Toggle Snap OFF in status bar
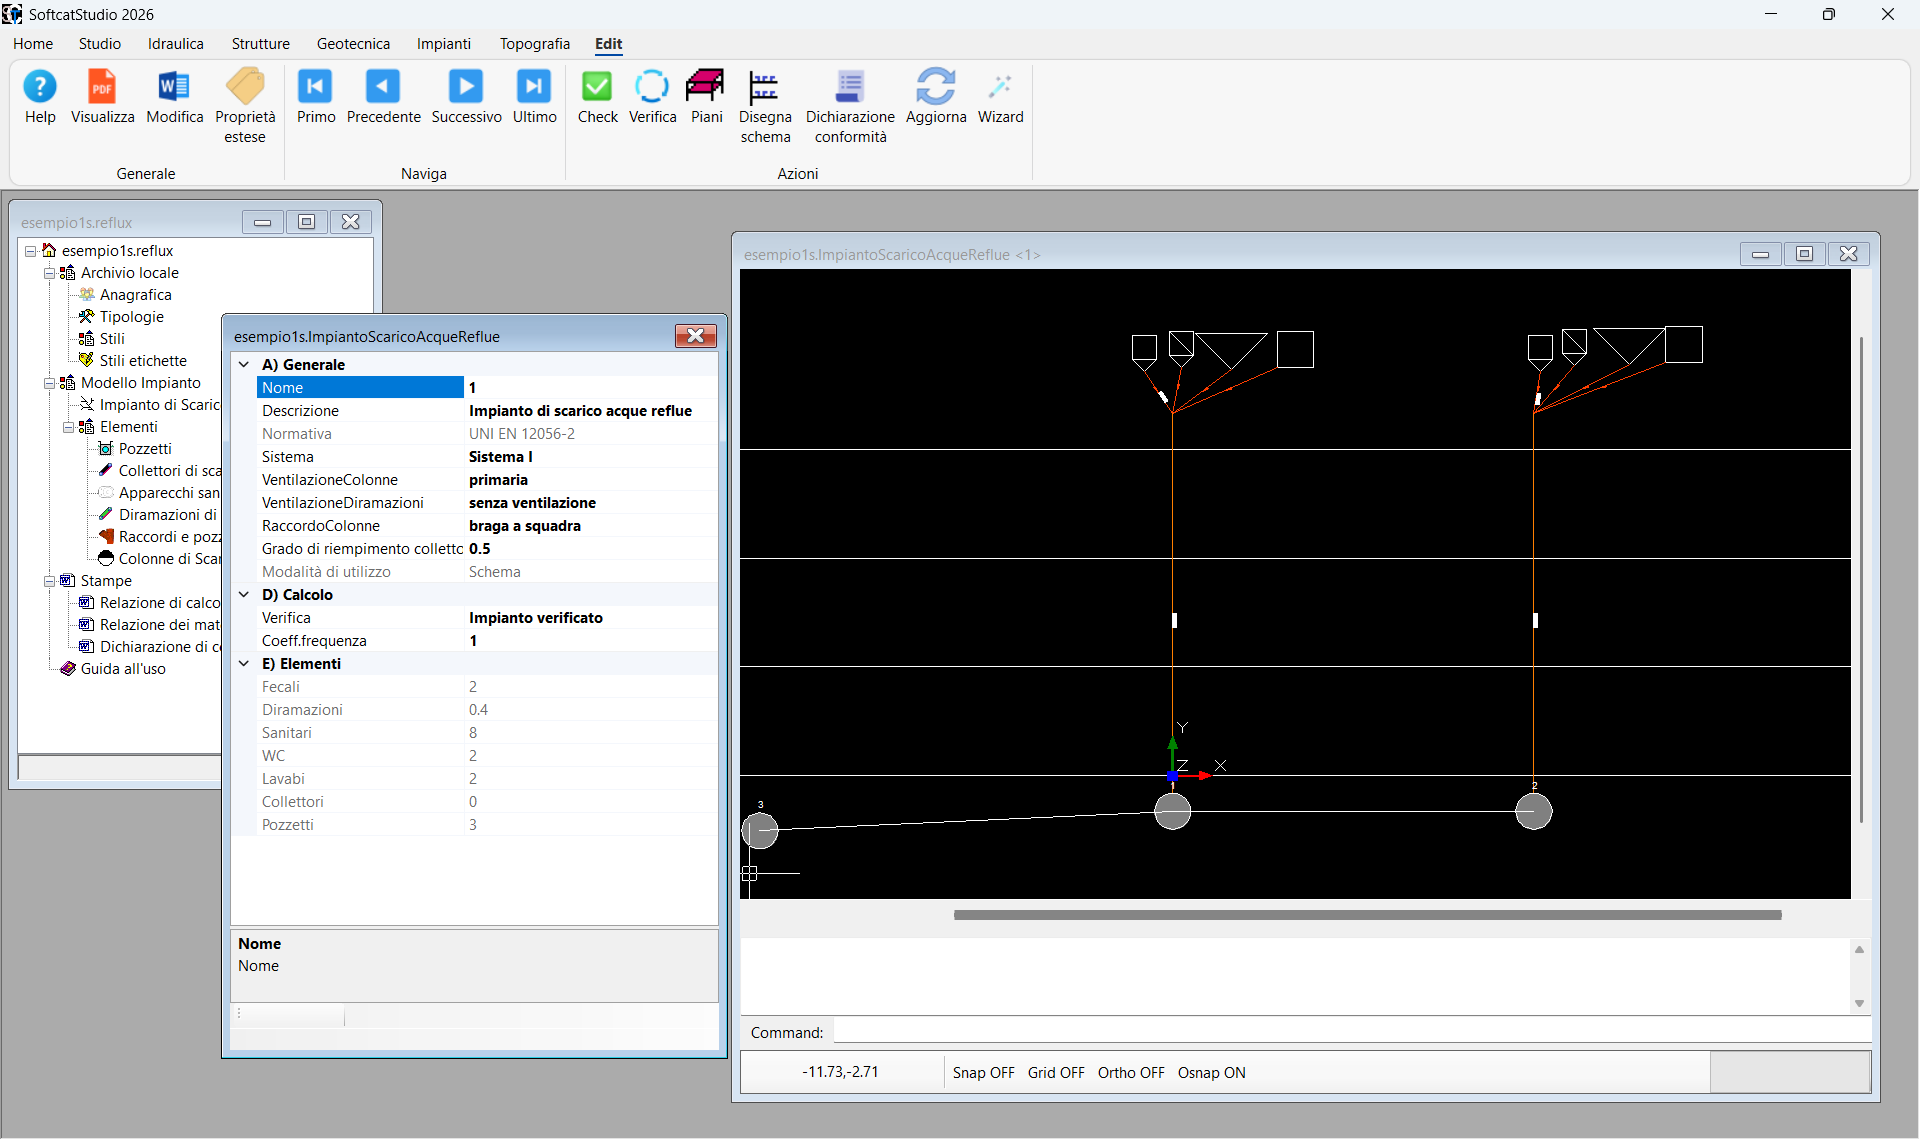Screen dimensions: 1920x1140 point(983,1073)
